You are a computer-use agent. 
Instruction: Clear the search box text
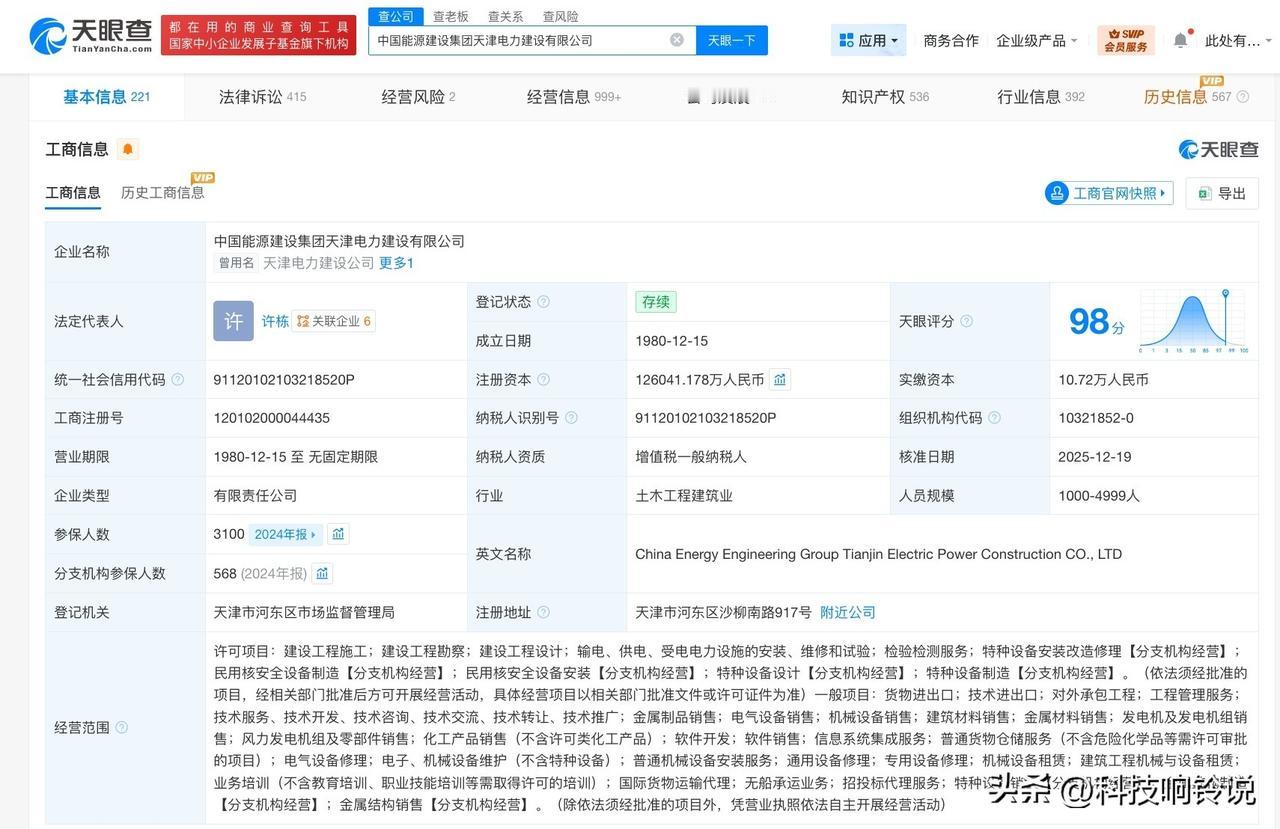(x=677, y=40)
